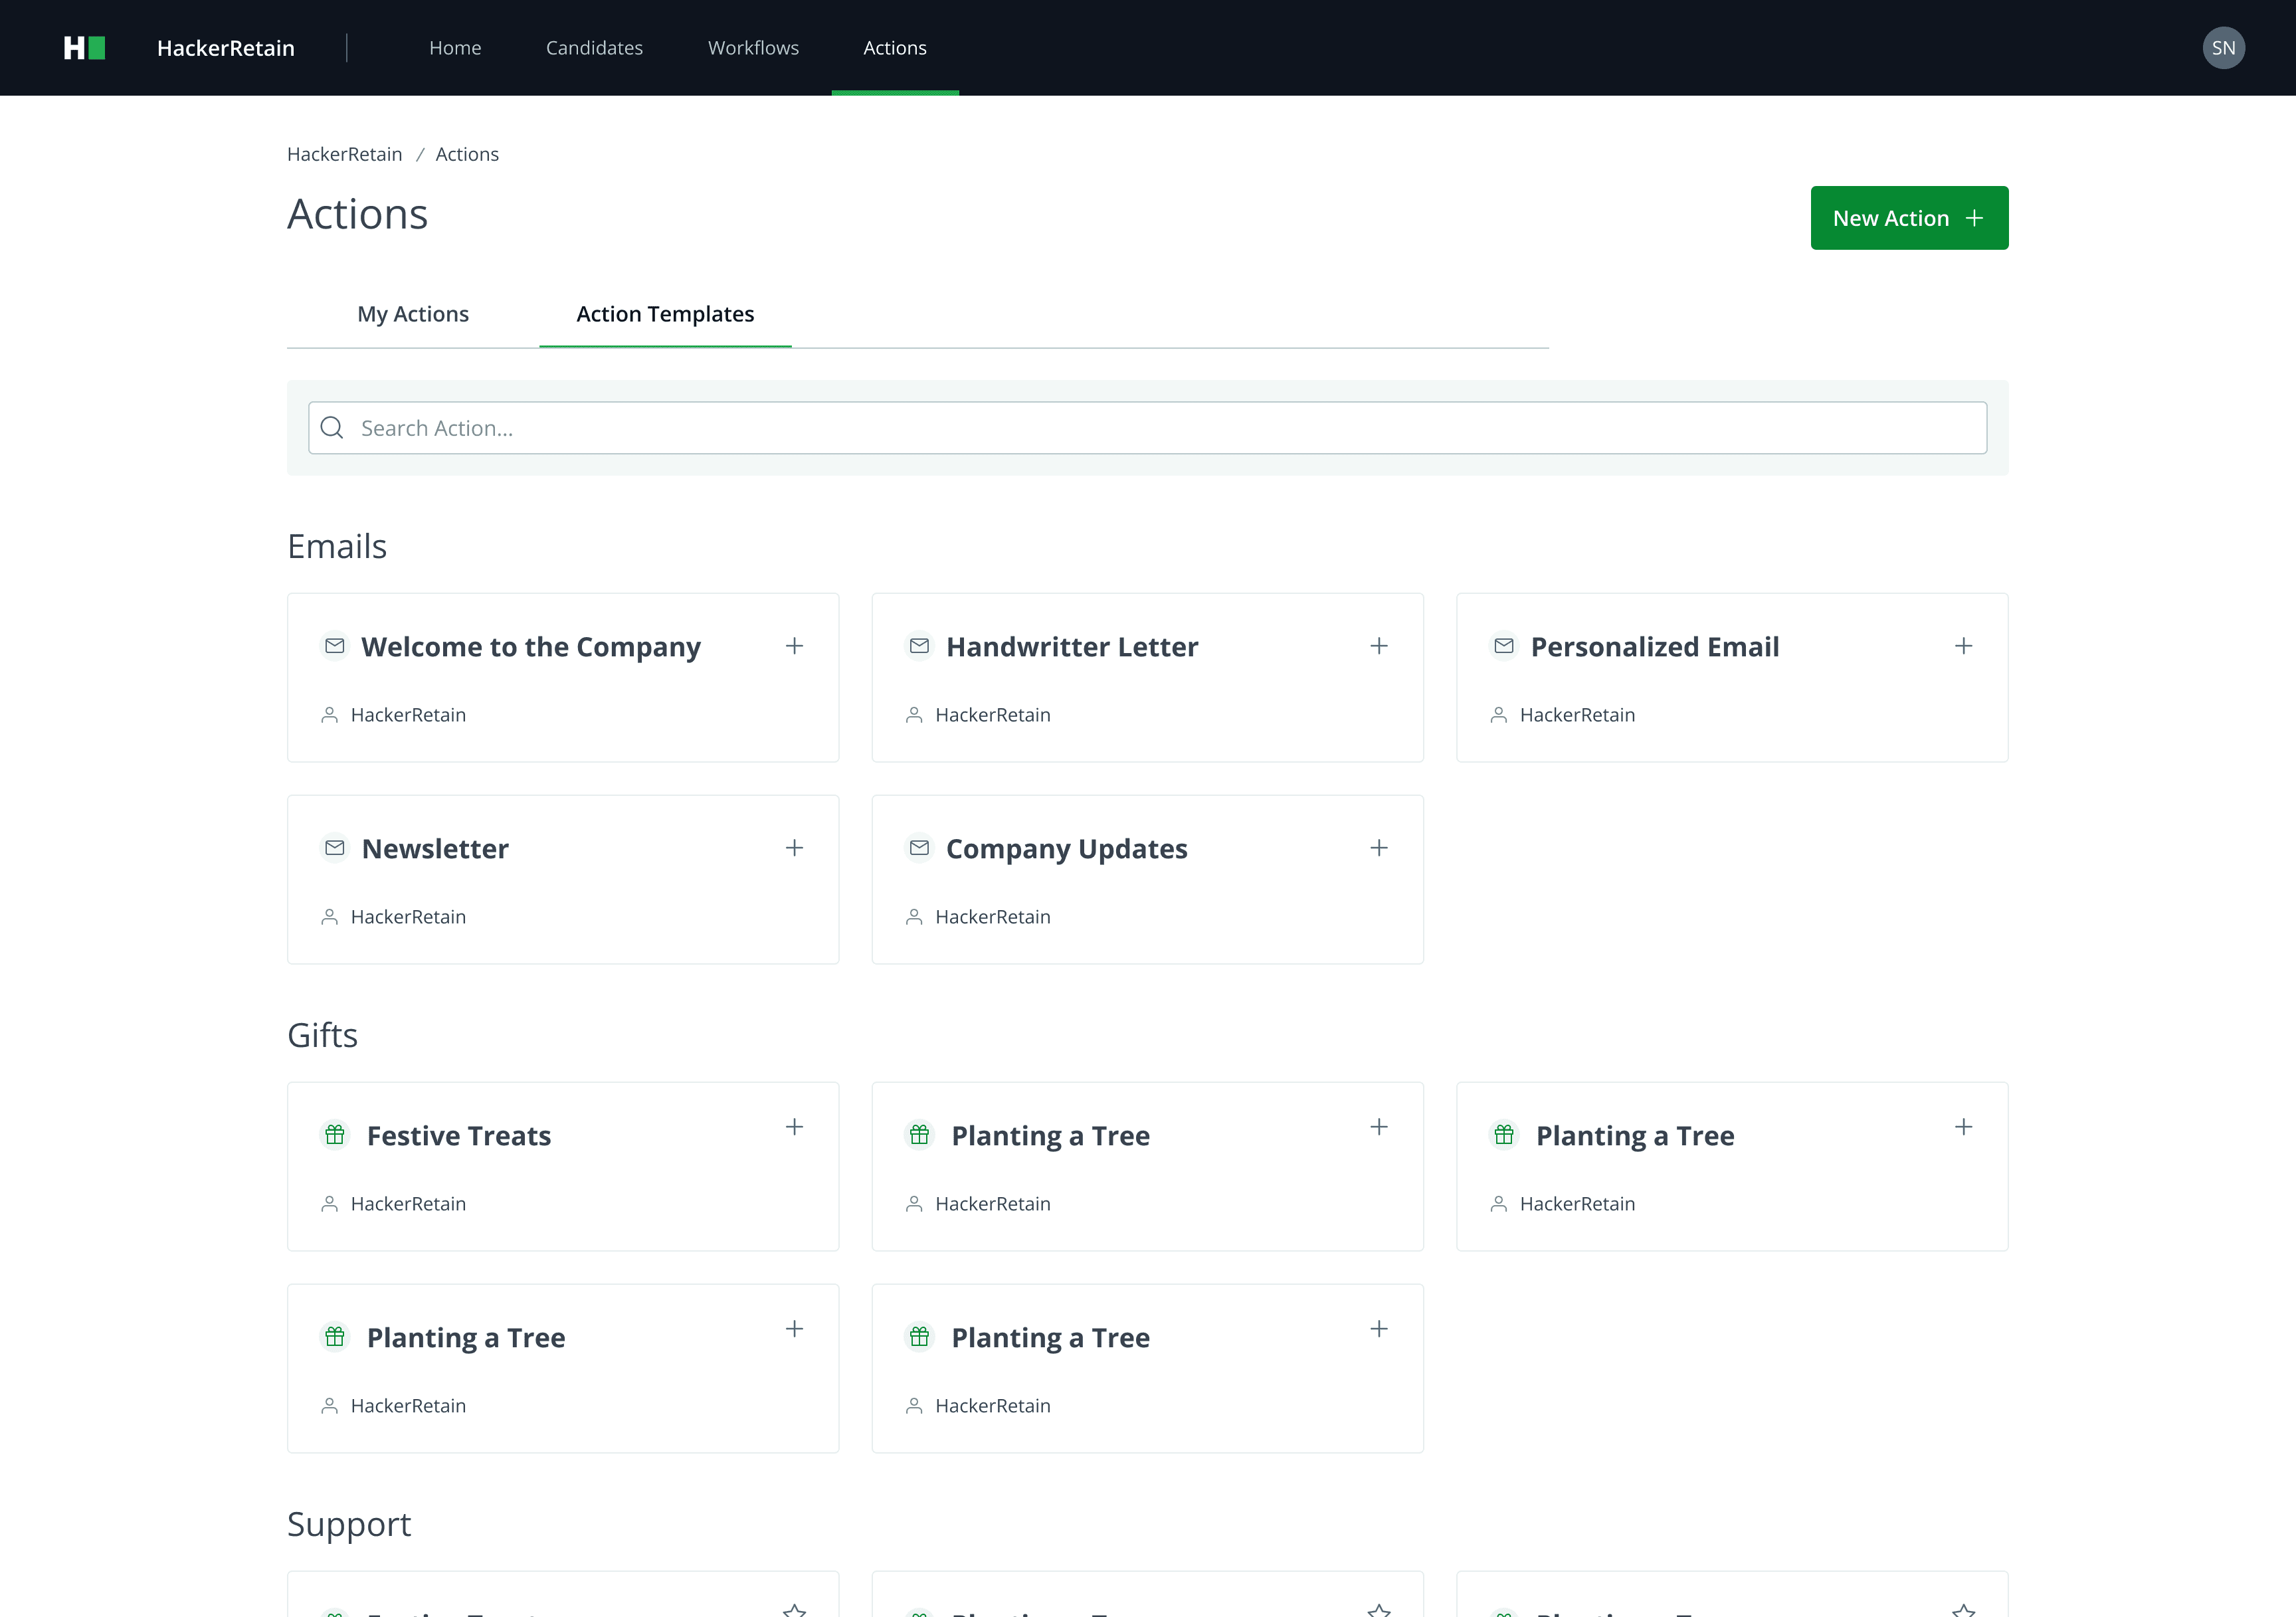Click the Actions page title
Viewport: 2296px width, 1617px height.
pyautogui.click(x=357, y=214)
